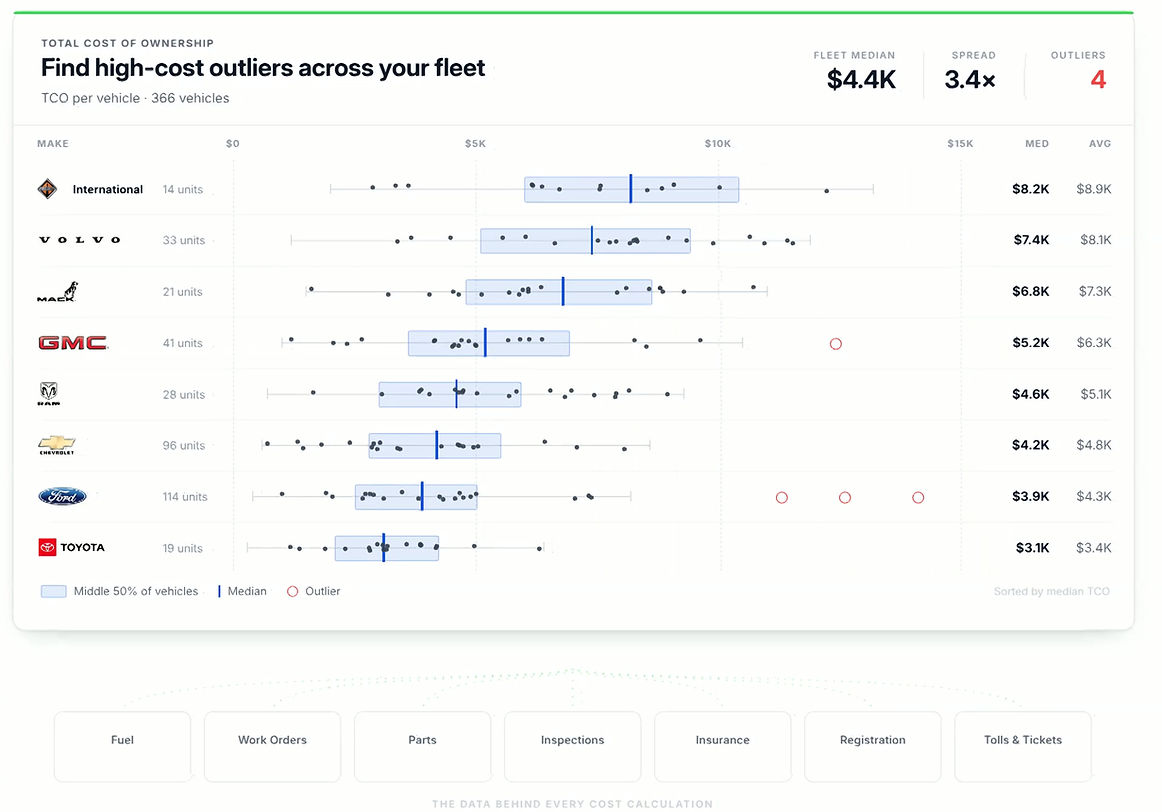Click Volvo's $8.1K average value
This screenshot has height=812, width=1162.
pos(1095,240)
